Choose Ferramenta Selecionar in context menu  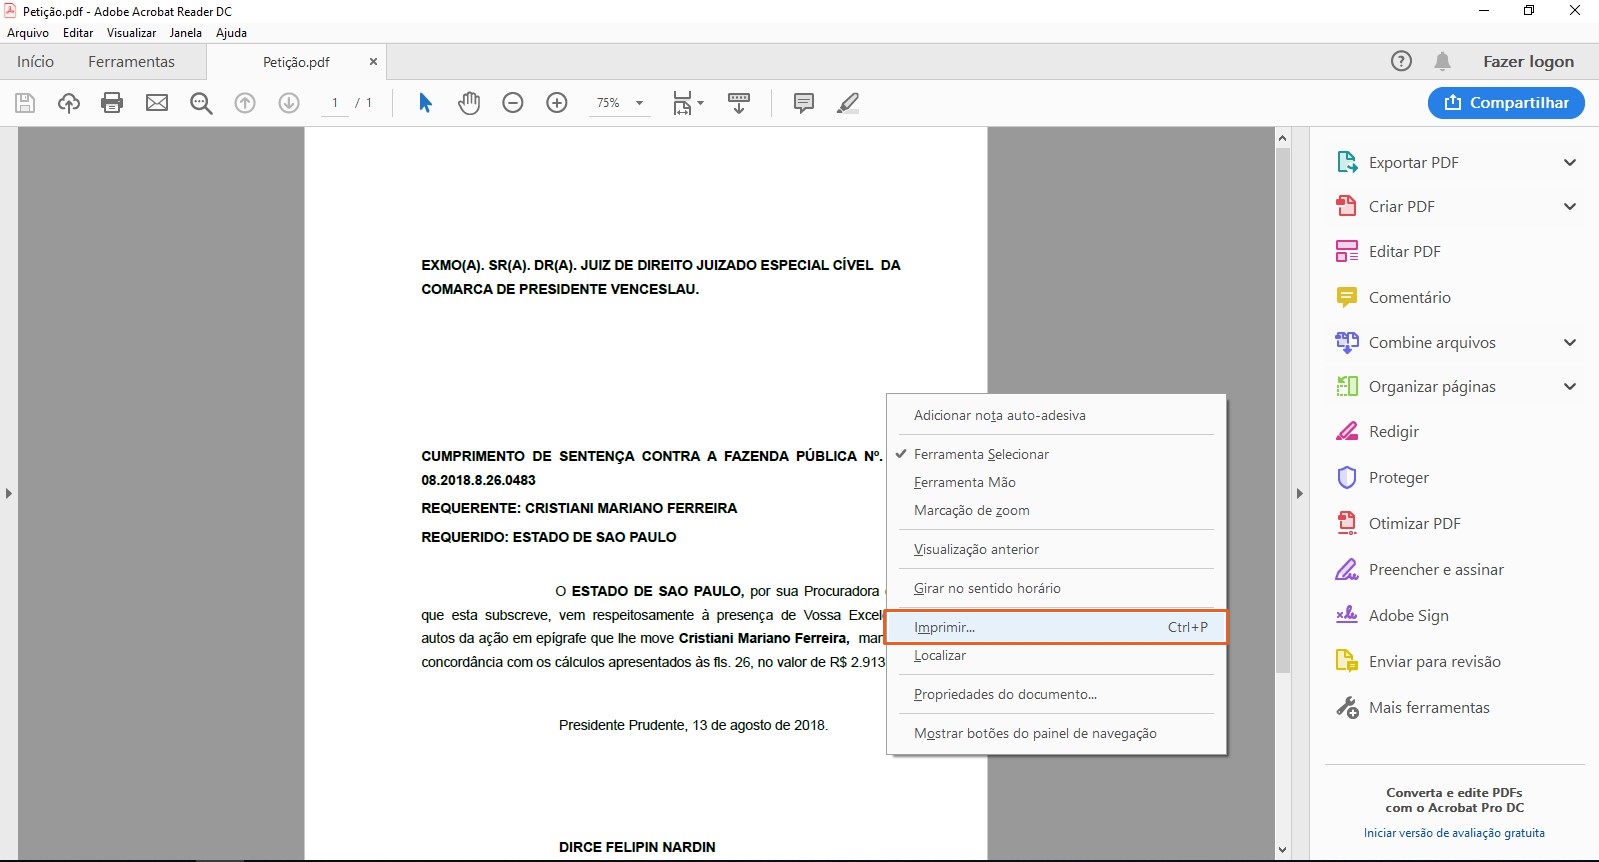point(1056,454)
